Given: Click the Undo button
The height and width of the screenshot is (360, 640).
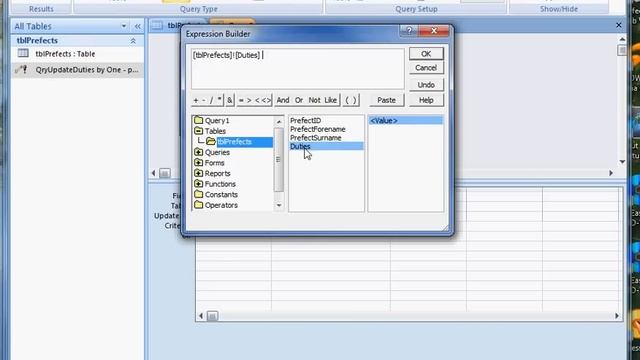Looking at the screenshot, I should pyautogui.click(x=426, y=85).
